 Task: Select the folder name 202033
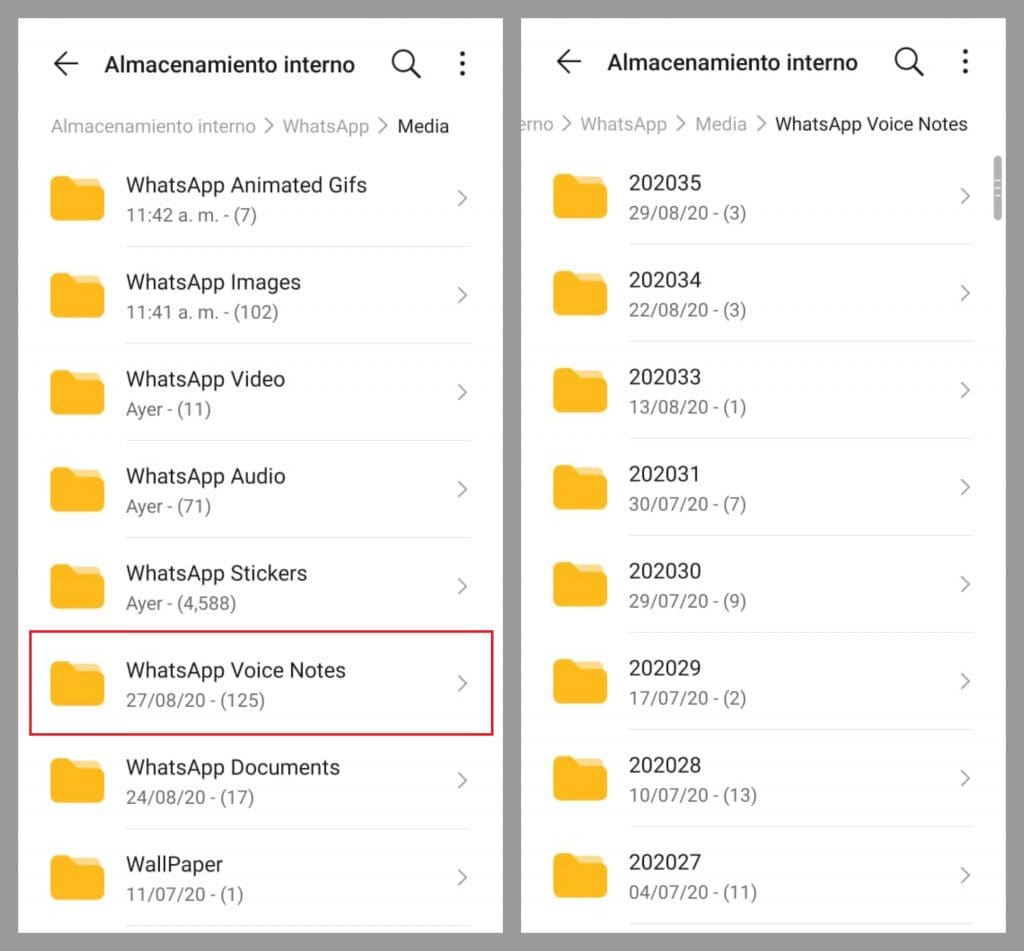(665, 377)
